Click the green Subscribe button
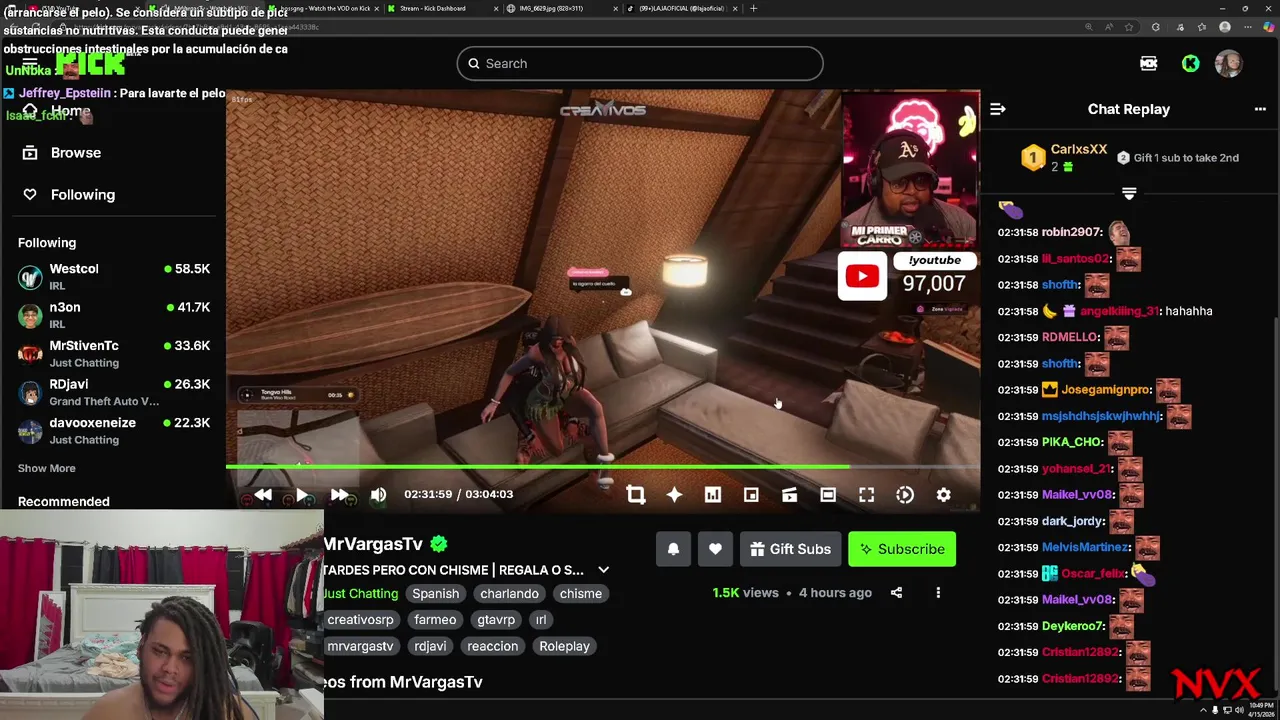This screenshot has height=720, width=1280. tap(902, 549)
